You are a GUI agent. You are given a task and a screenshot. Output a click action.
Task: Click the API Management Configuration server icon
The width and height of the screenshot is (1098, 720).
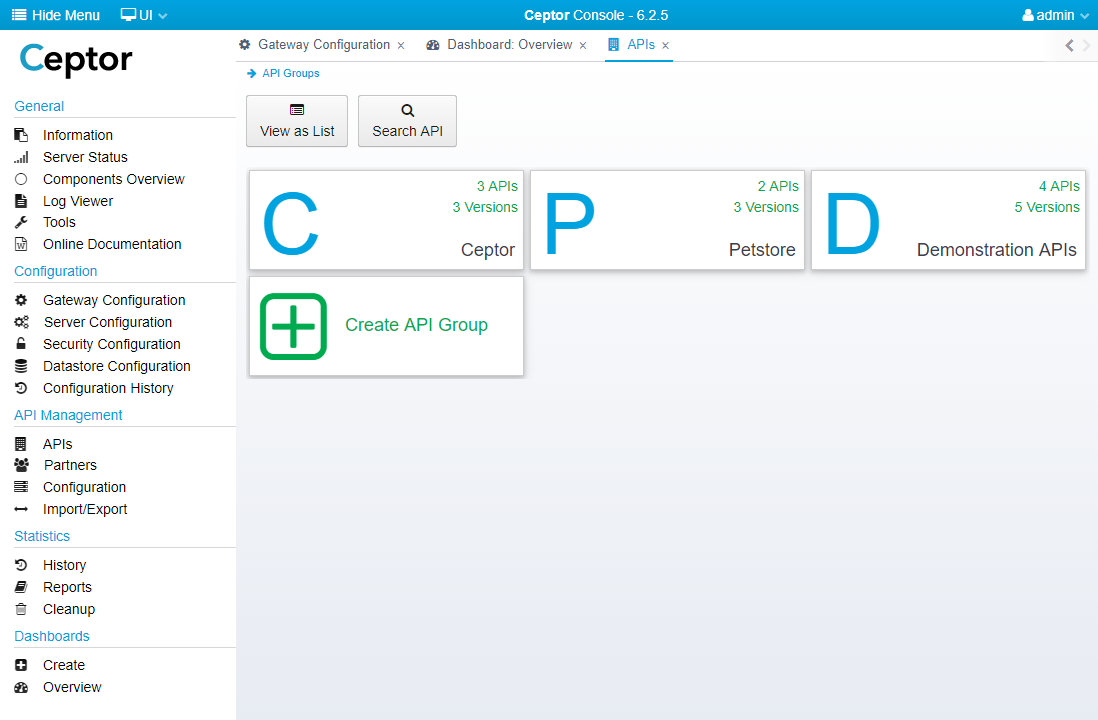[21, 487]
